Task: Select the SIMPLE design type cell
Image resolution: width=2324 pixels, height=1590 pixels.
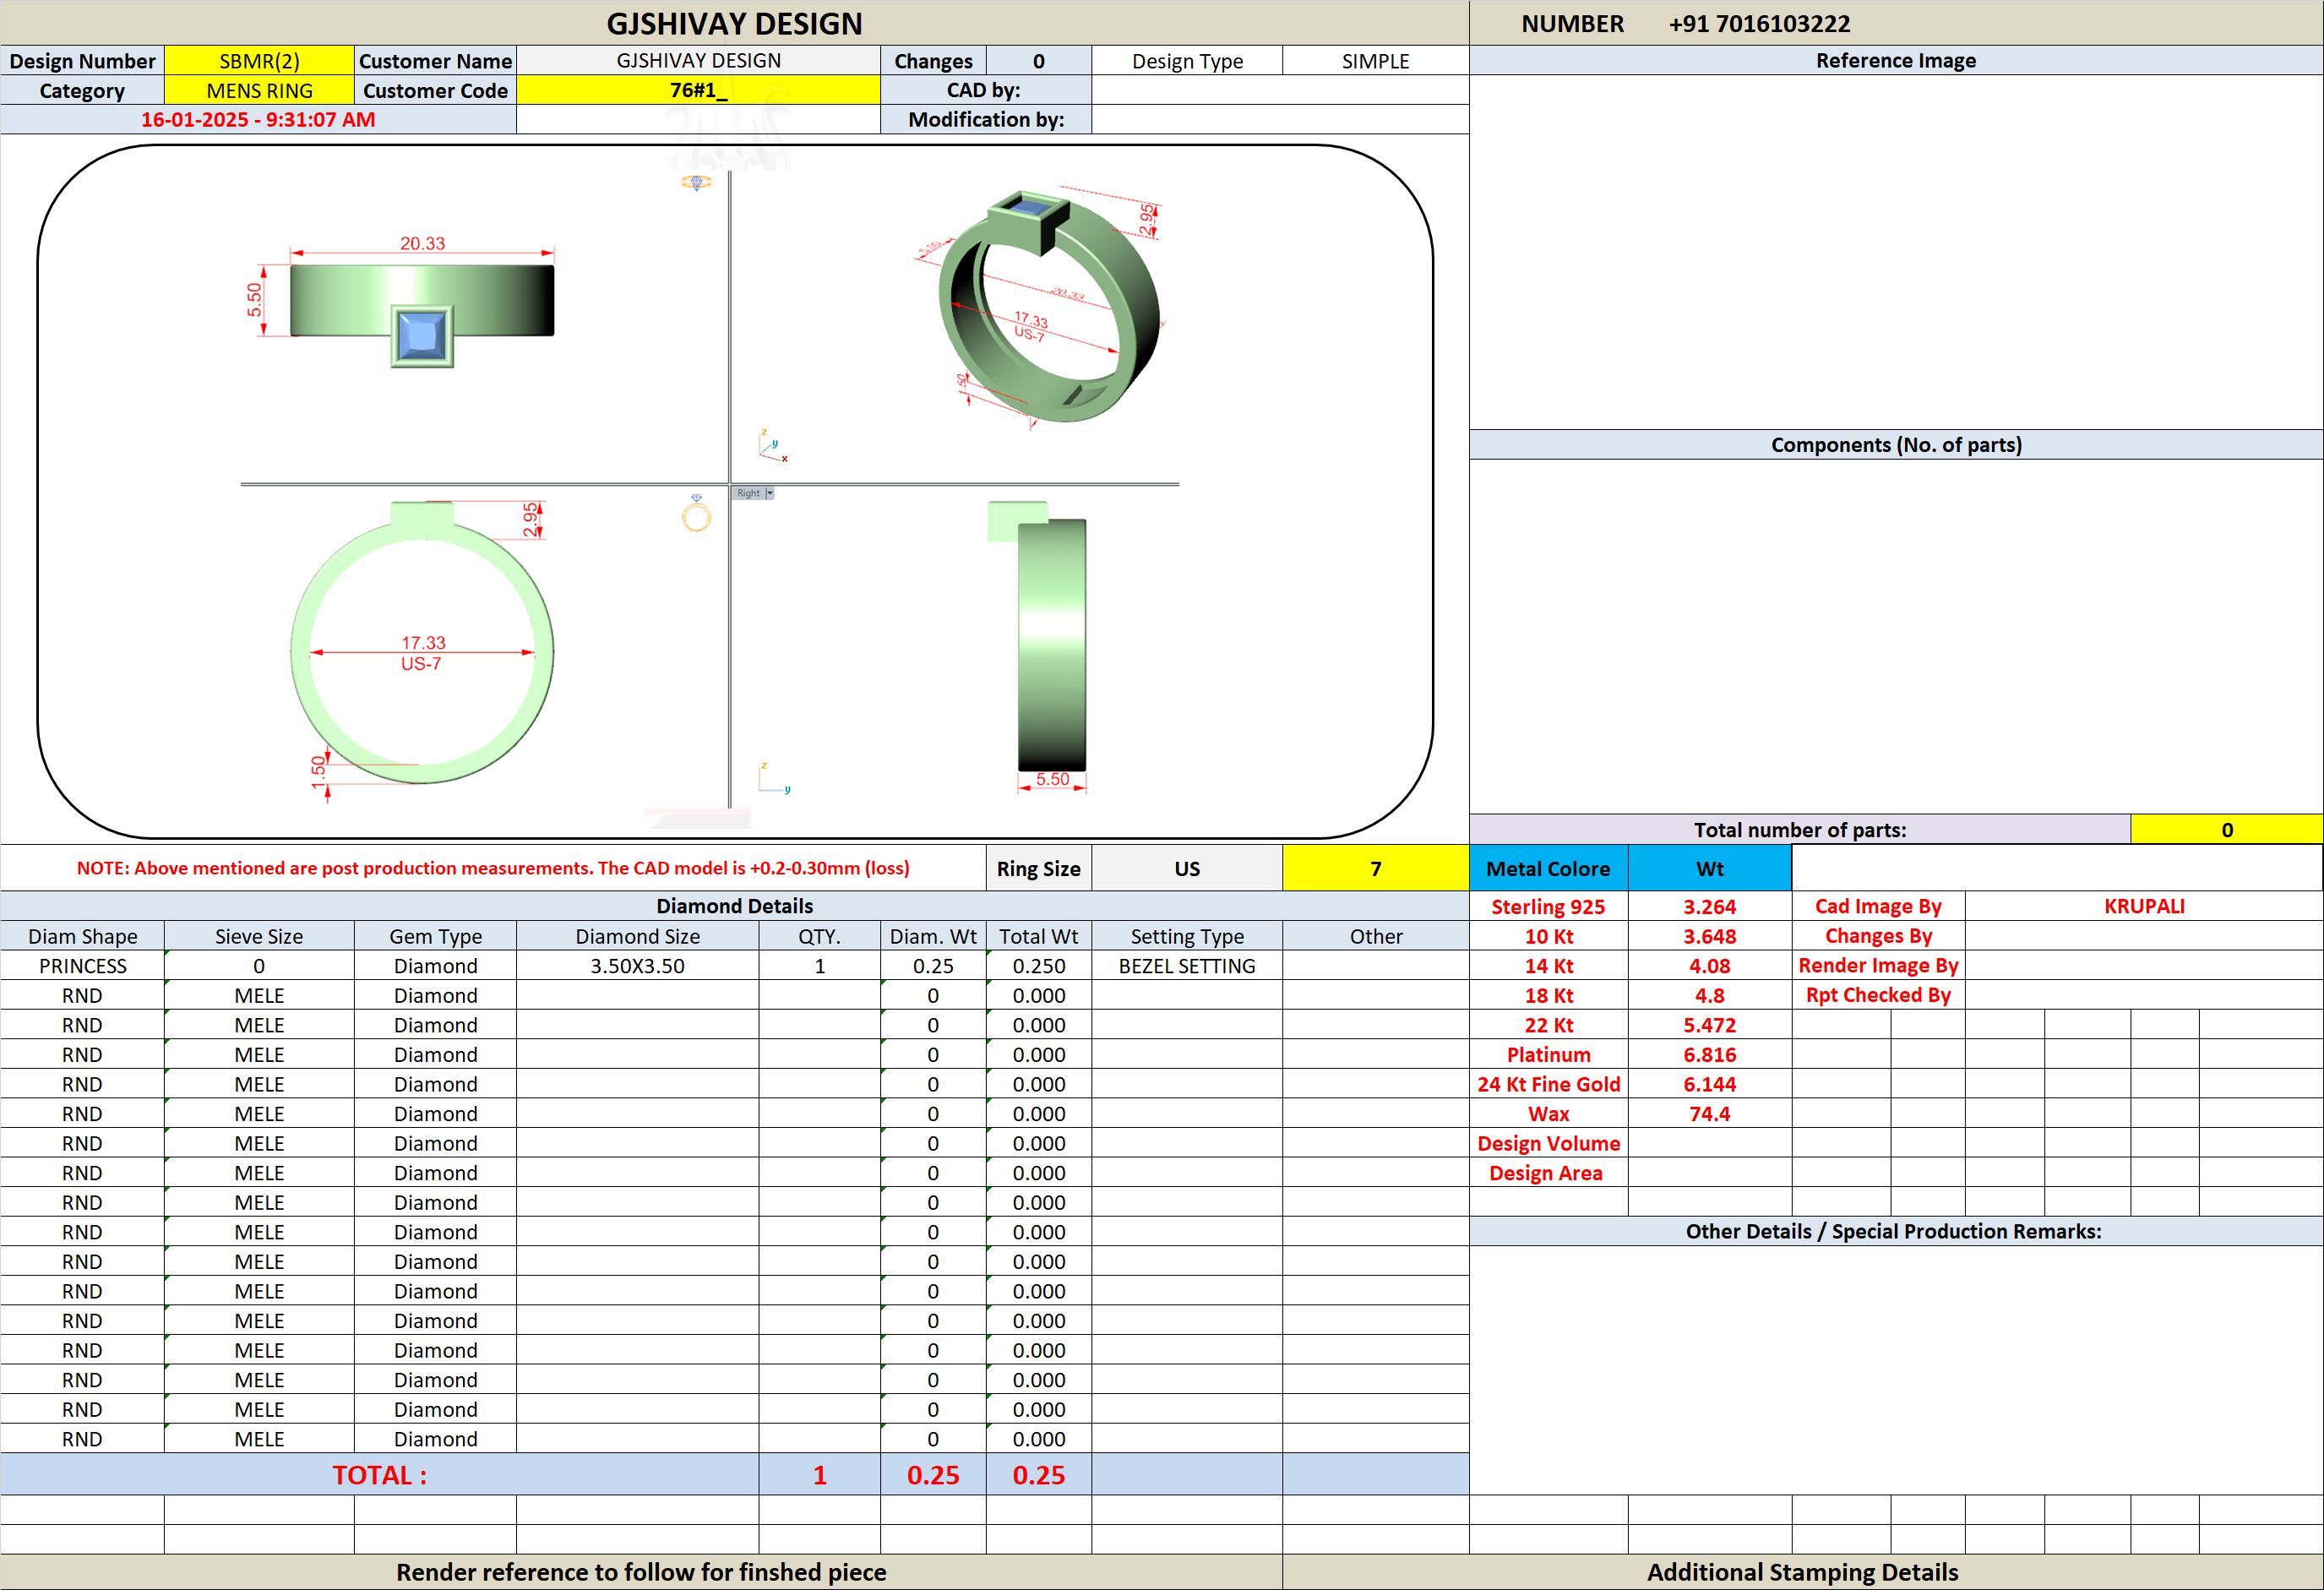Action: click(1375, 60)
